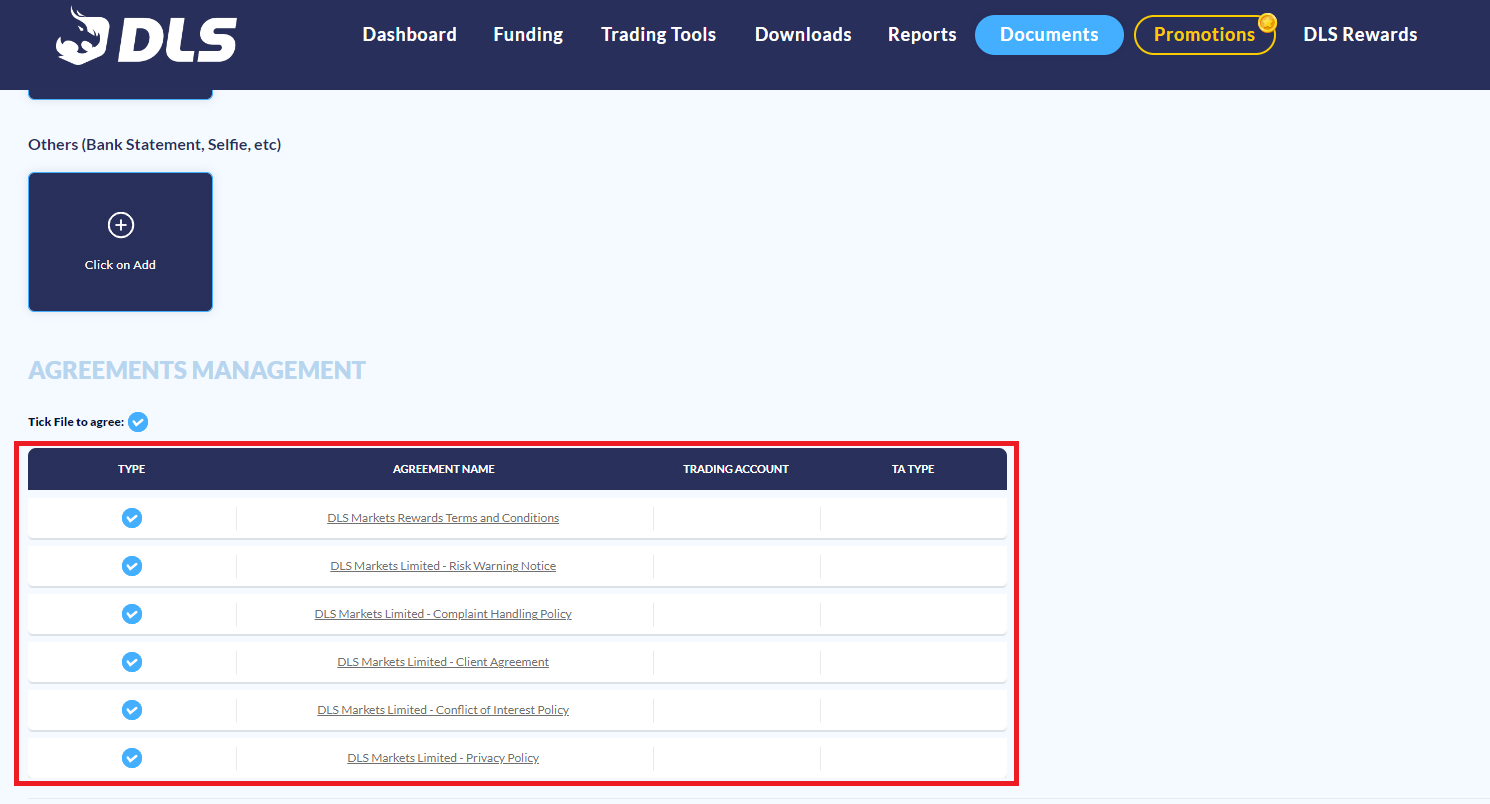Click the Promotions button
The image size is (1490, 804).
point(1204,35)
